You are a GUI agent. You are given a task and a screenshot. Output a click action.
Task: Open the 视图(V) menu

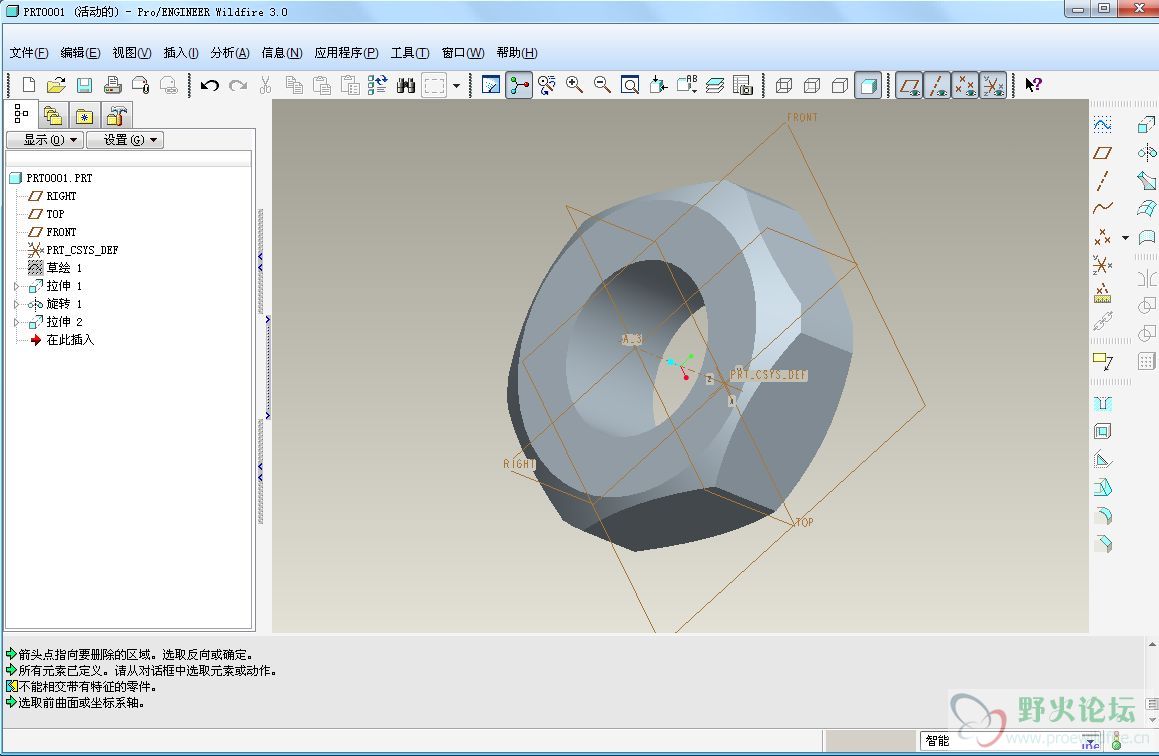132,52
